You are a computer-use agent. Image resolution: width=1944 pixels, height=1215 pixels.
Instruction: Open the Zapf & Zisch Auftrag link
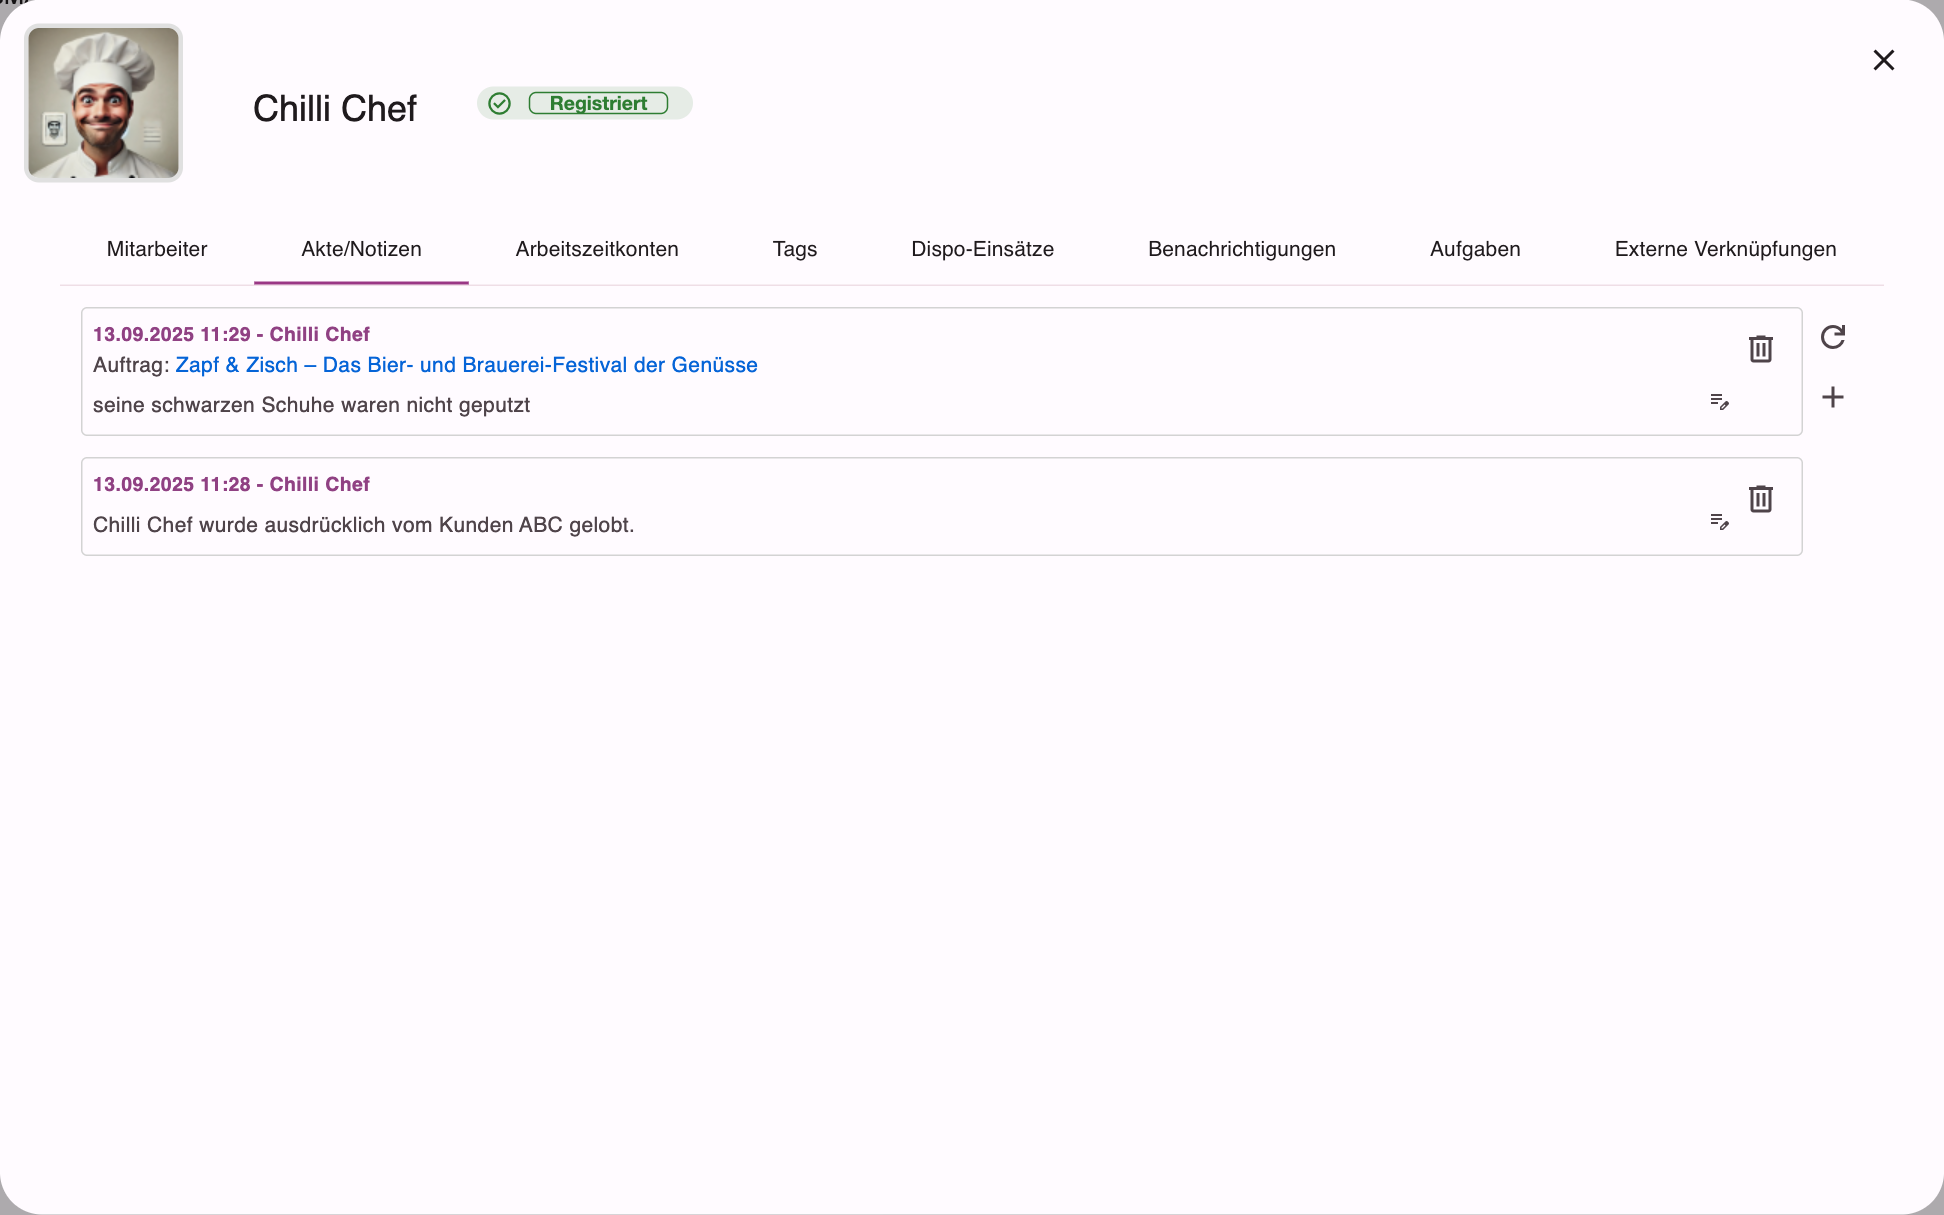click(466, 365)
